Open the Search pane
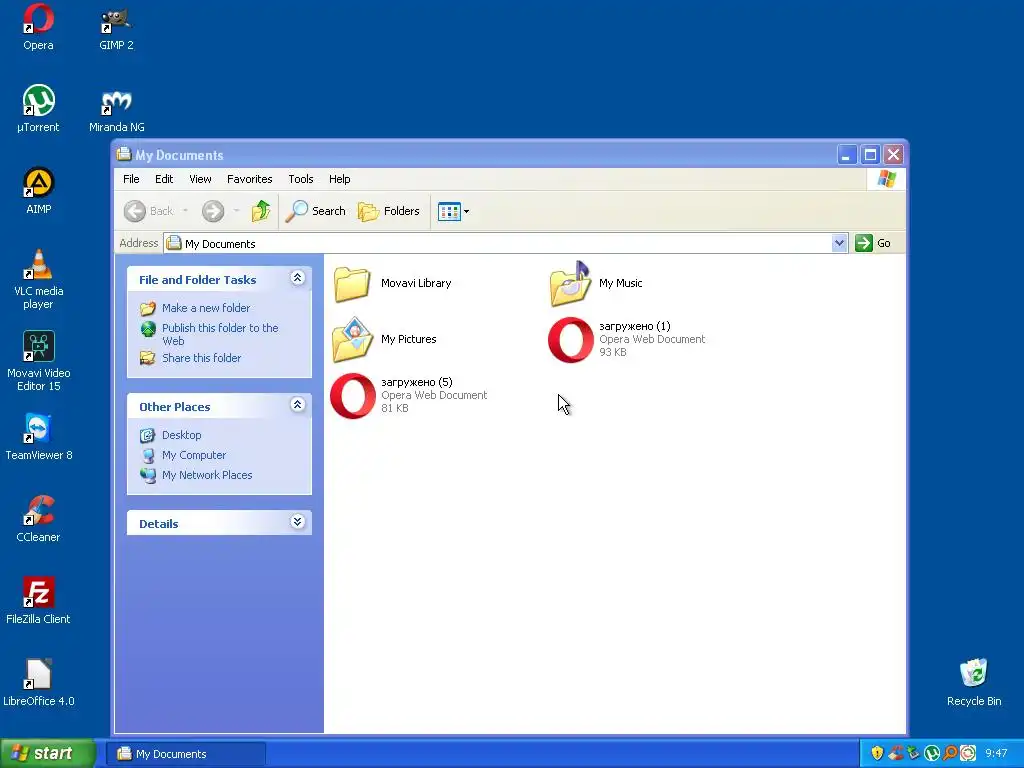 (315, 211)
